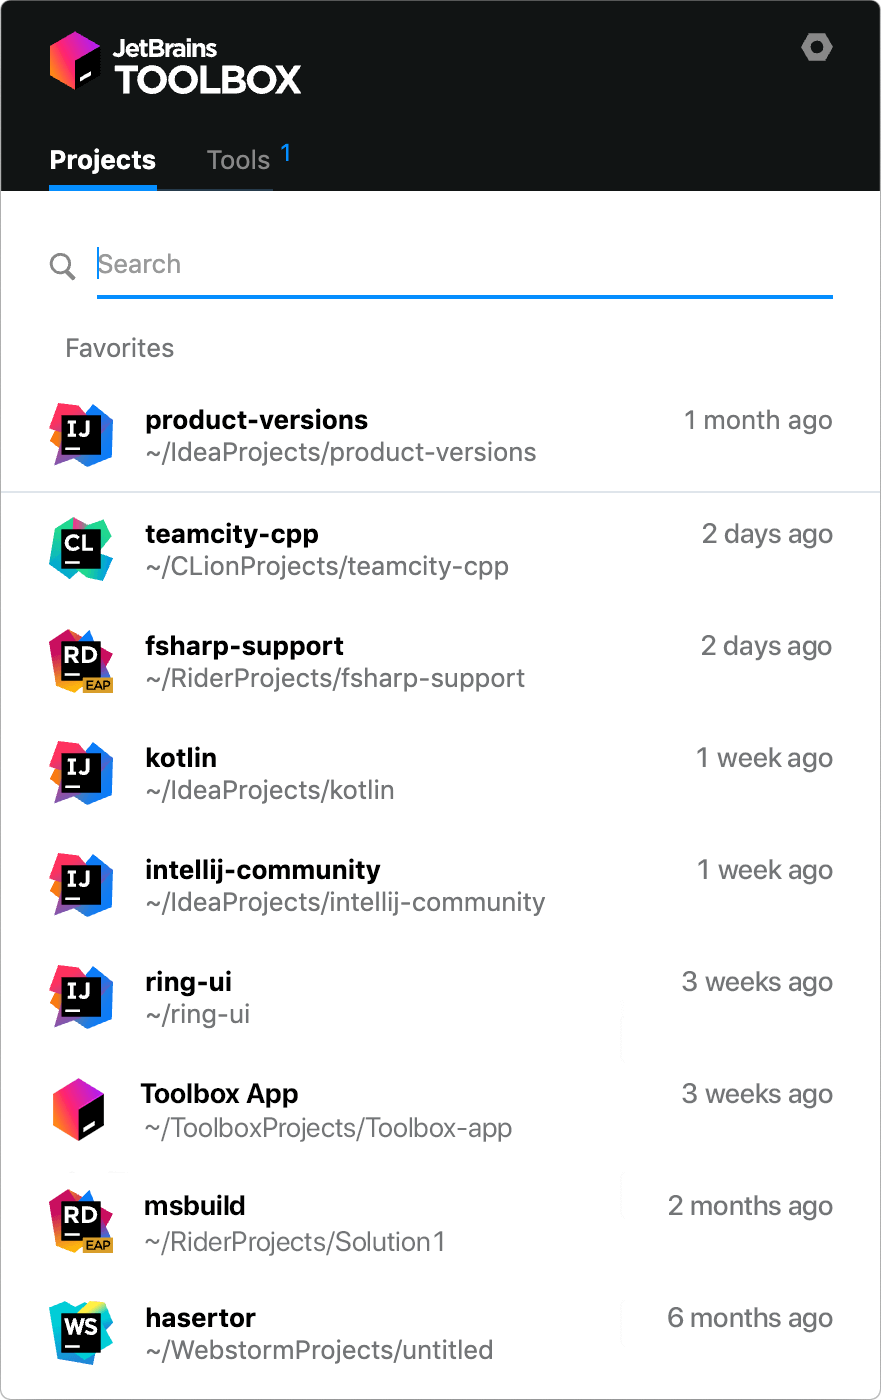Click the JetBrains Toolbox logo

(176, 63)
